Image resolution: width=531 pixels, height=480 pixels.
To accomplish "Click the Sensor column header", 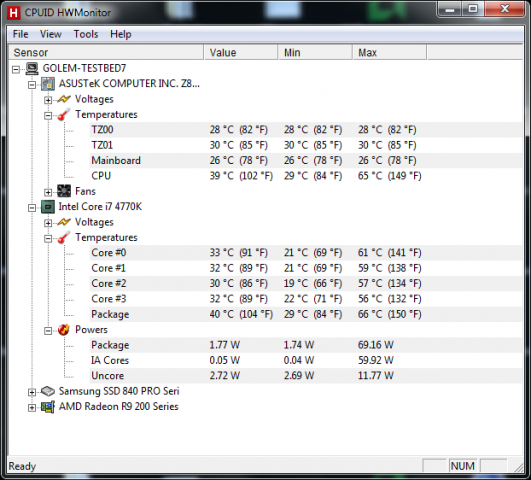I will 106,53.
